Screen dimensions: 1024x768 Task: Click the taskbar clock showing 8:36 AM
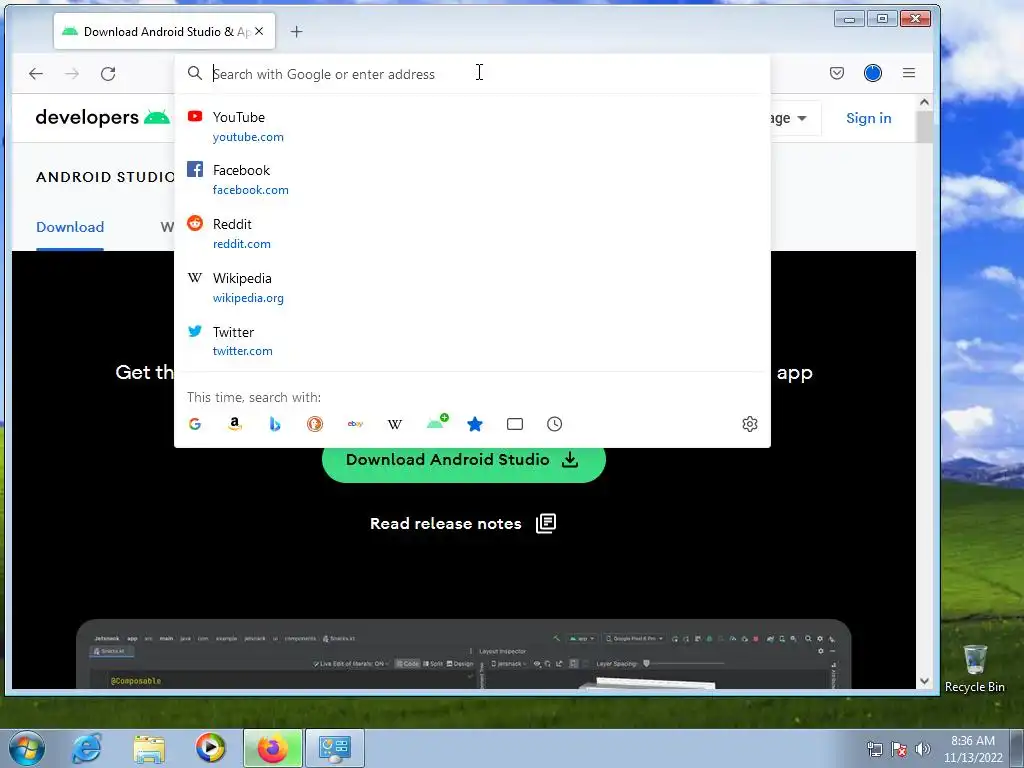972,749
